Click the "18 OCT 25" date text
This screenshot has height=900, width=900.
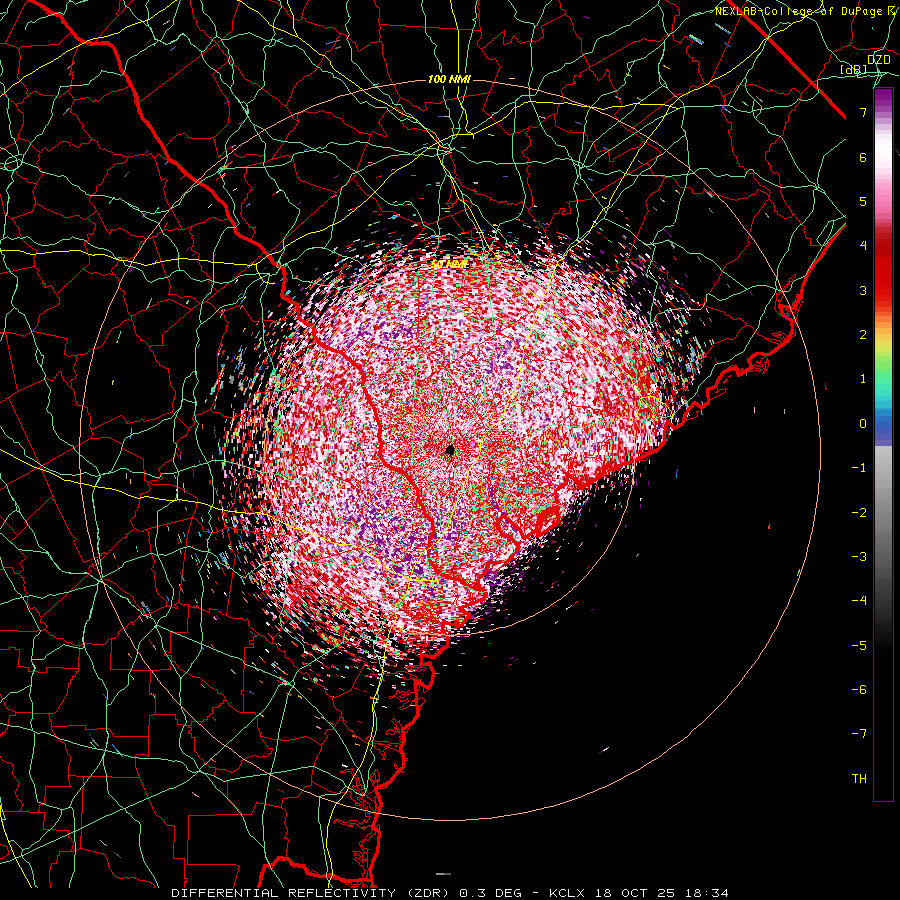[633, 893]
